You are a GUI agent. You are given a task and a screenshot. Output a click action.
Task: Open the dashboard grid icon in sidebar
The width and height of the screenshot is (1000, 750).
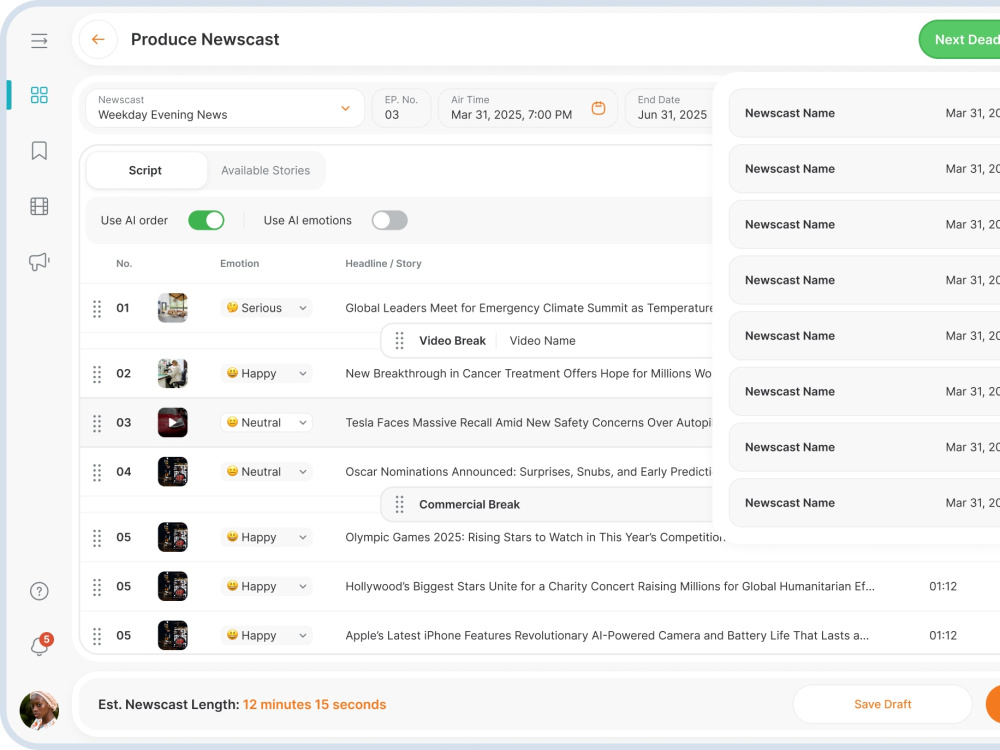pyautogui.click(x=39, y=95)
